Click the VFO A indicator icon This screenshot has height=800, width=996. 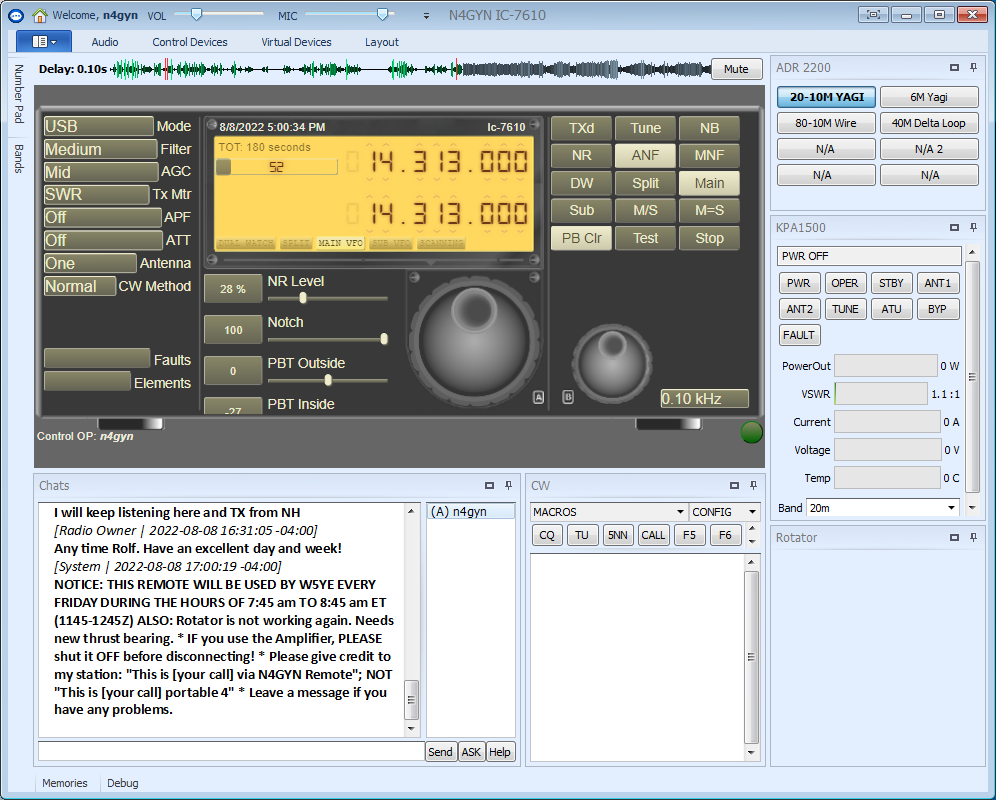539,397
